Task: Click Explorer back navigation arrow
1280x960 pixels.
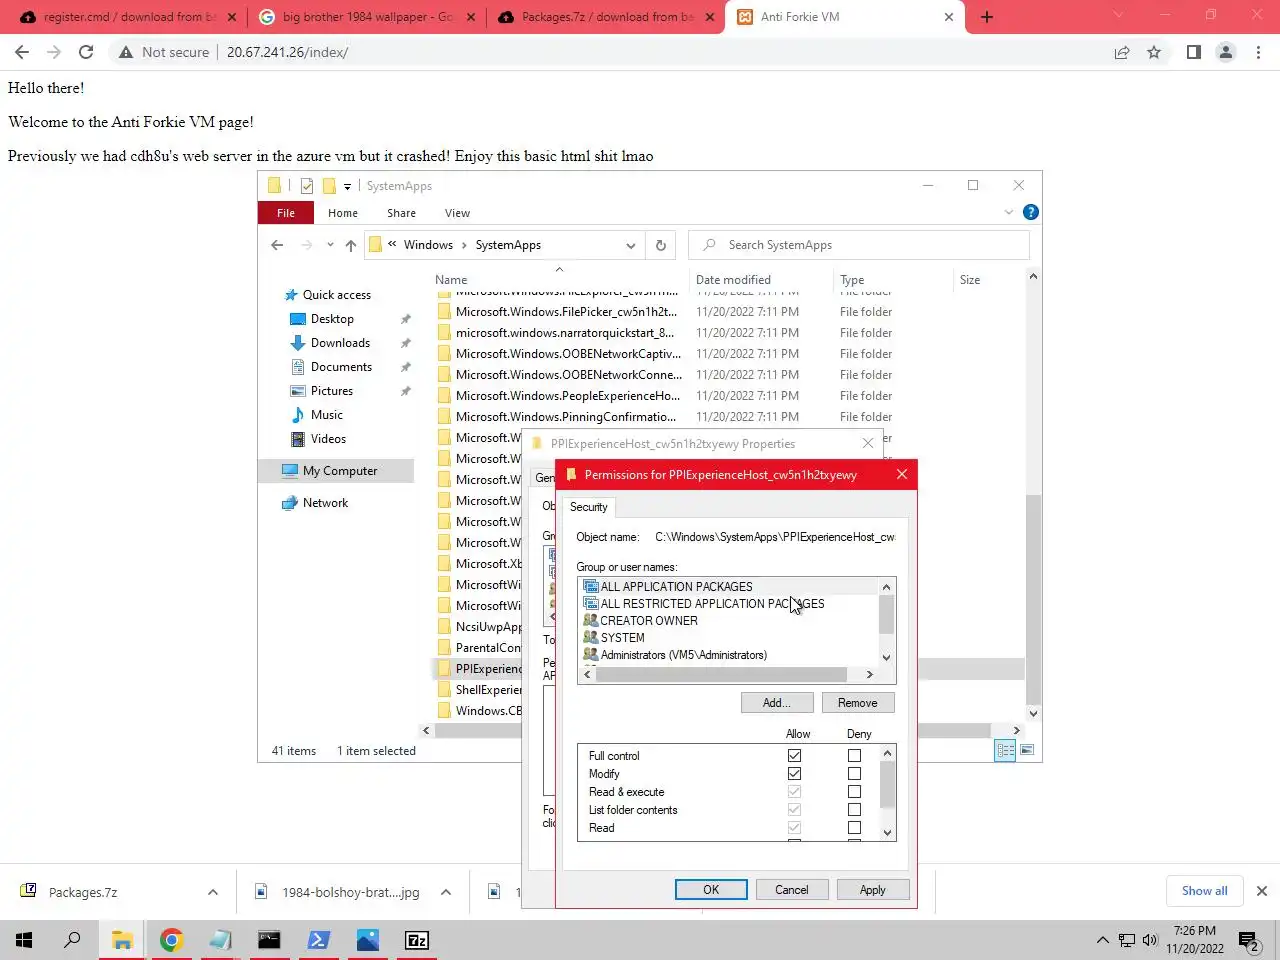Action: pyautogui.click(x=277, y=245)
